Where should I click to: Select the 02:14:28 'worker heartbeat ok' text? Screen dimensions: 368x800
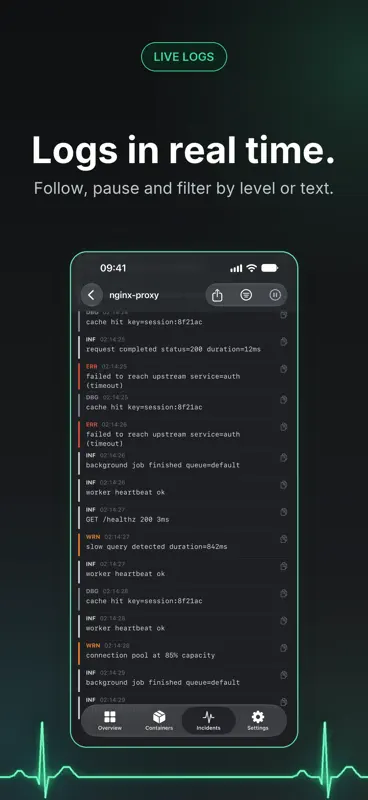coord(125,628)
